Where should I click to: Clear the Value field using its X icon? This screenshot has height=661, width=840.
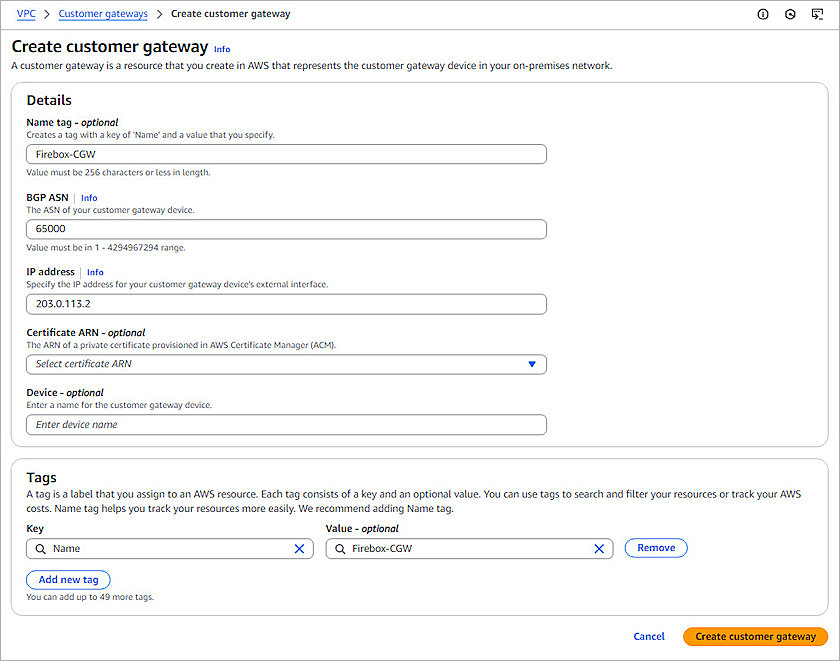599,548
